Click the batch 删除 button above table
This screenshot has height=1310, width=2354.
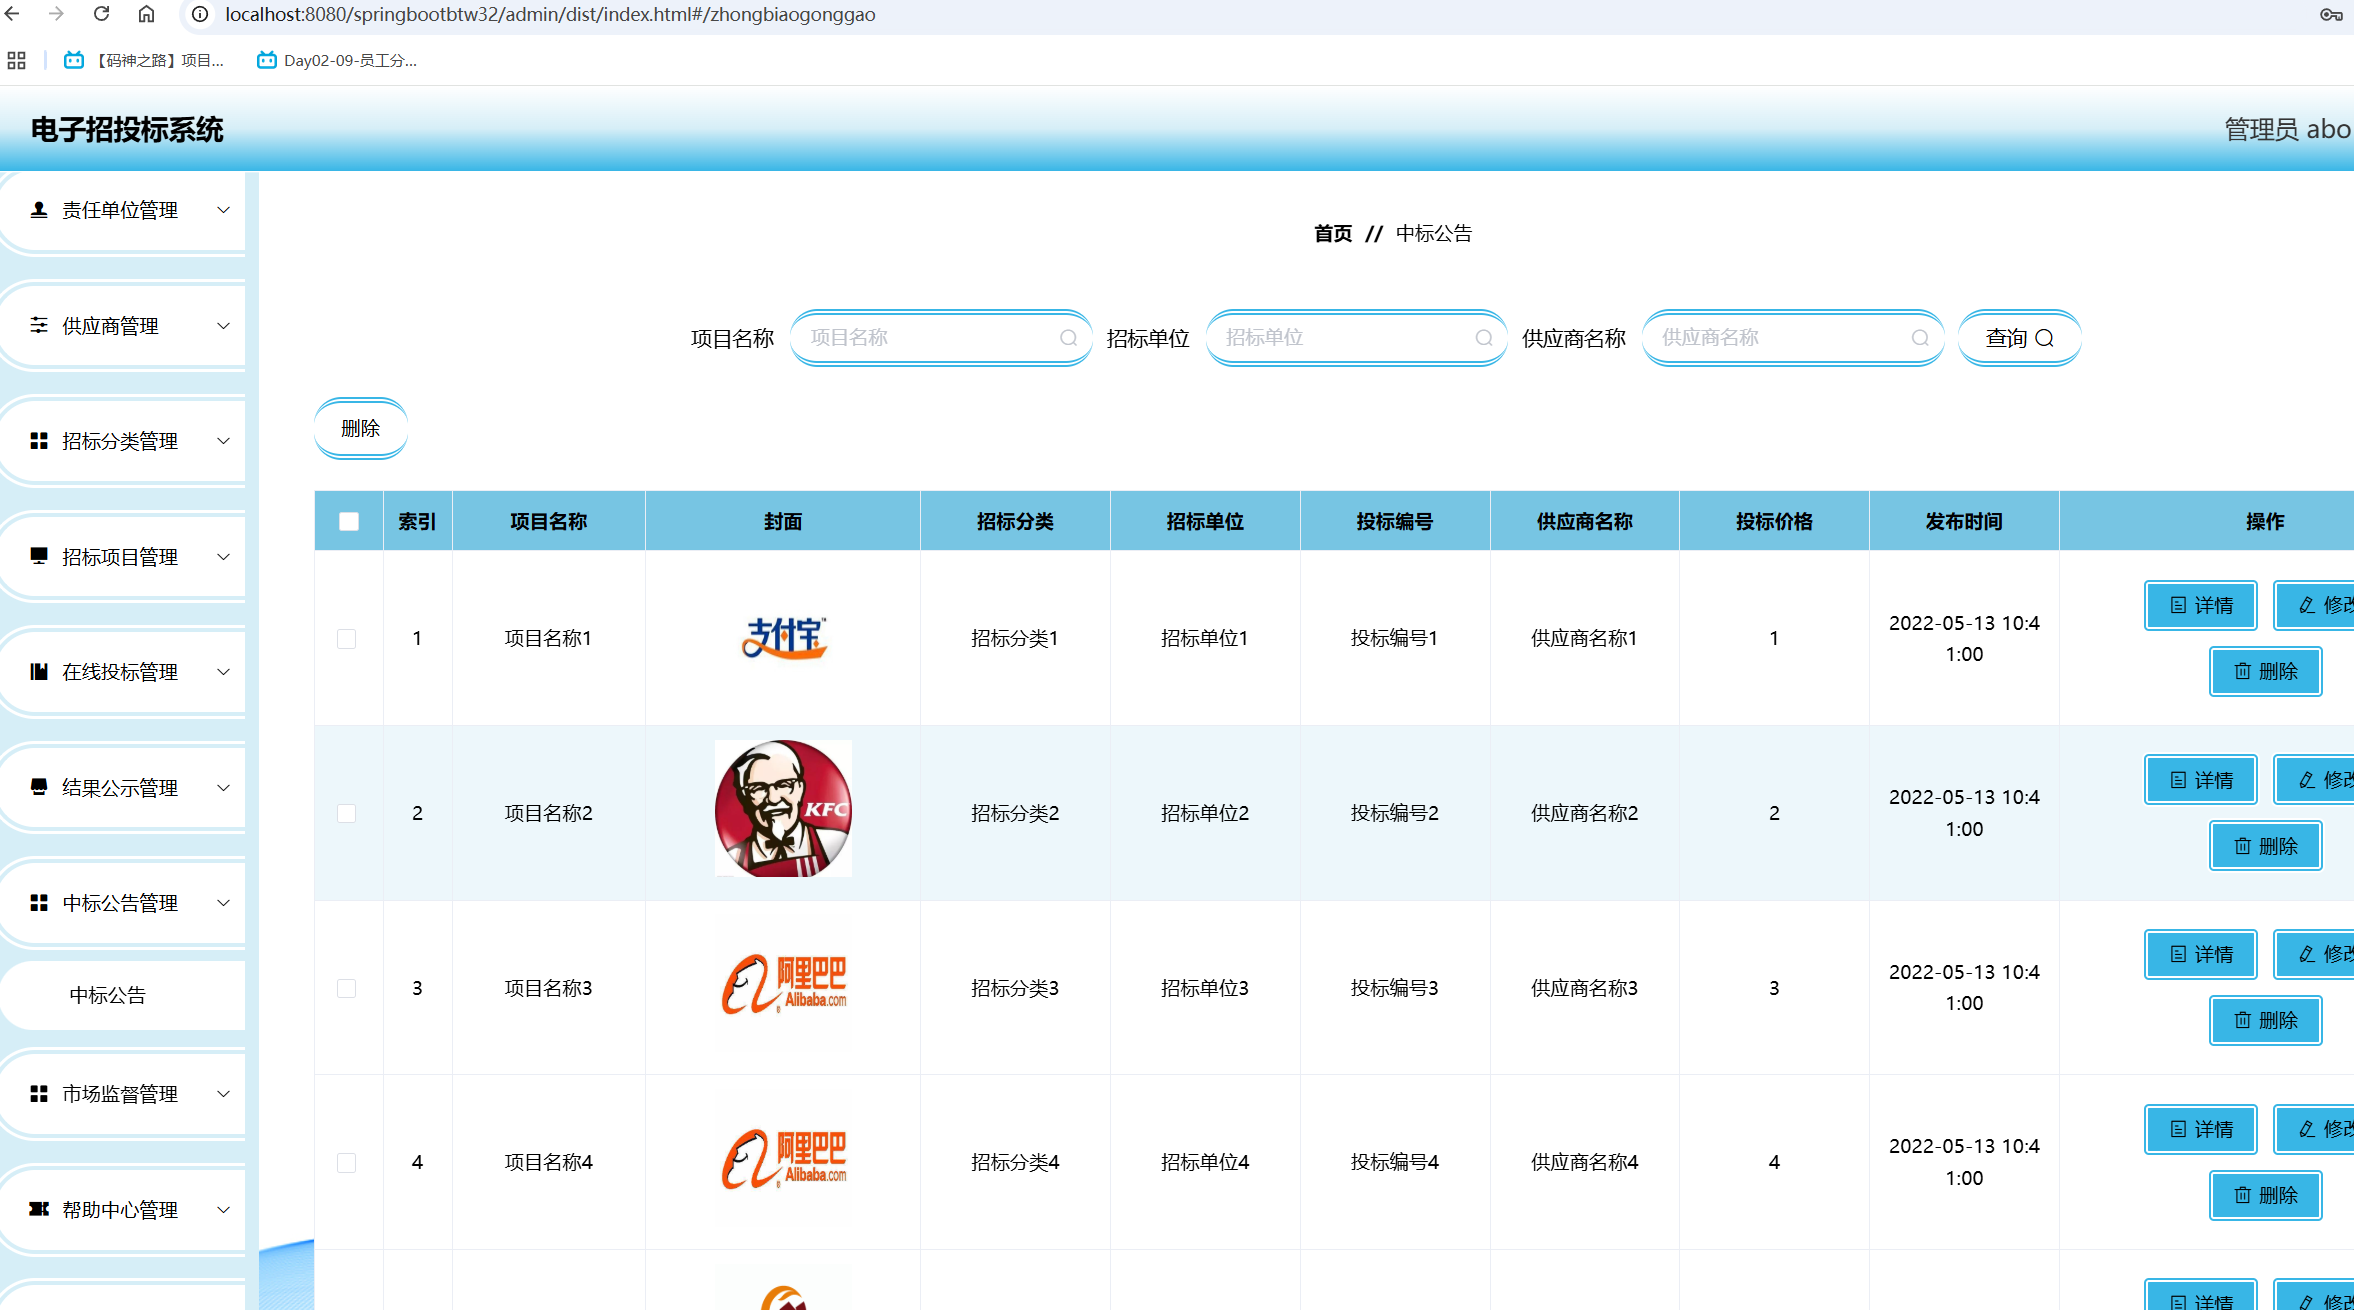[x=361, y=429]
